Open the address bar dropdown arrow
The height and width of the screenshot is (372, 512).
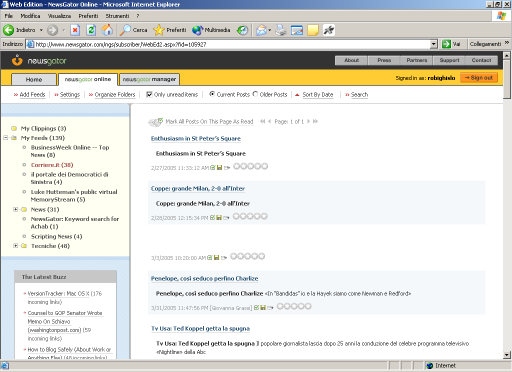pos(433,44)
